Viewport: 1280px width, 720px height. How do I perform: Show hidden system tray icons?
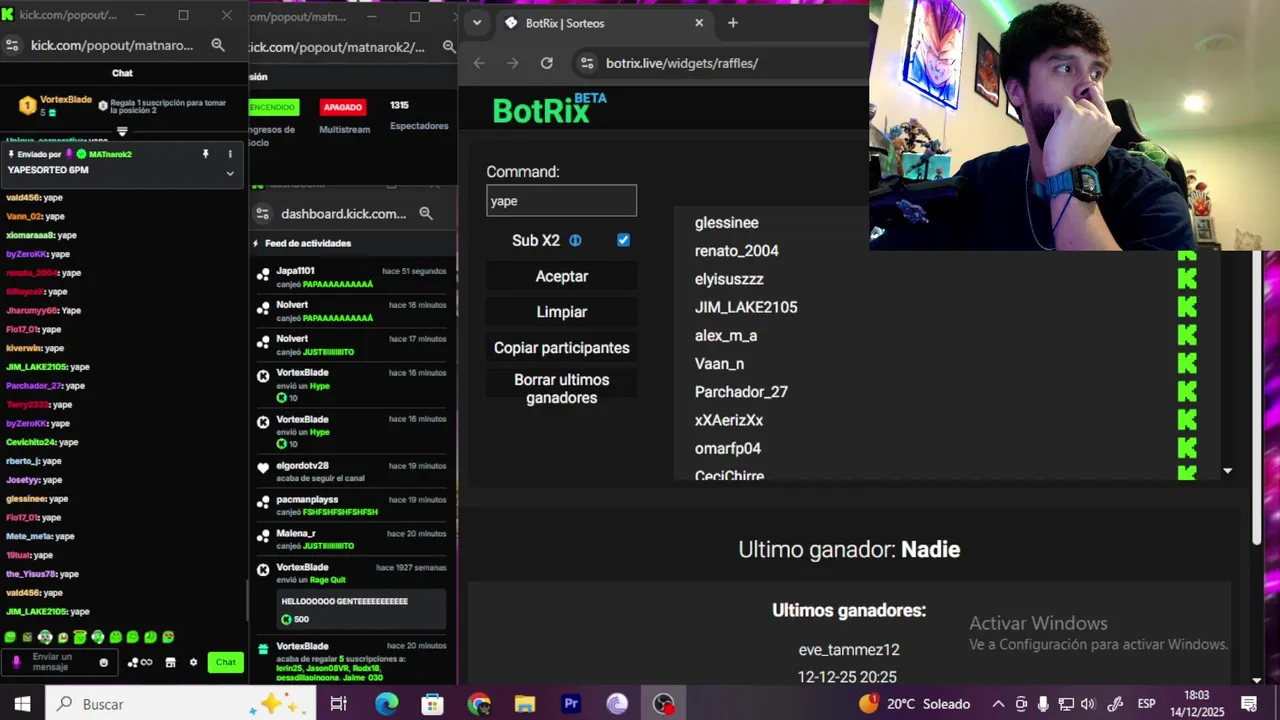(x=998, y=704)
